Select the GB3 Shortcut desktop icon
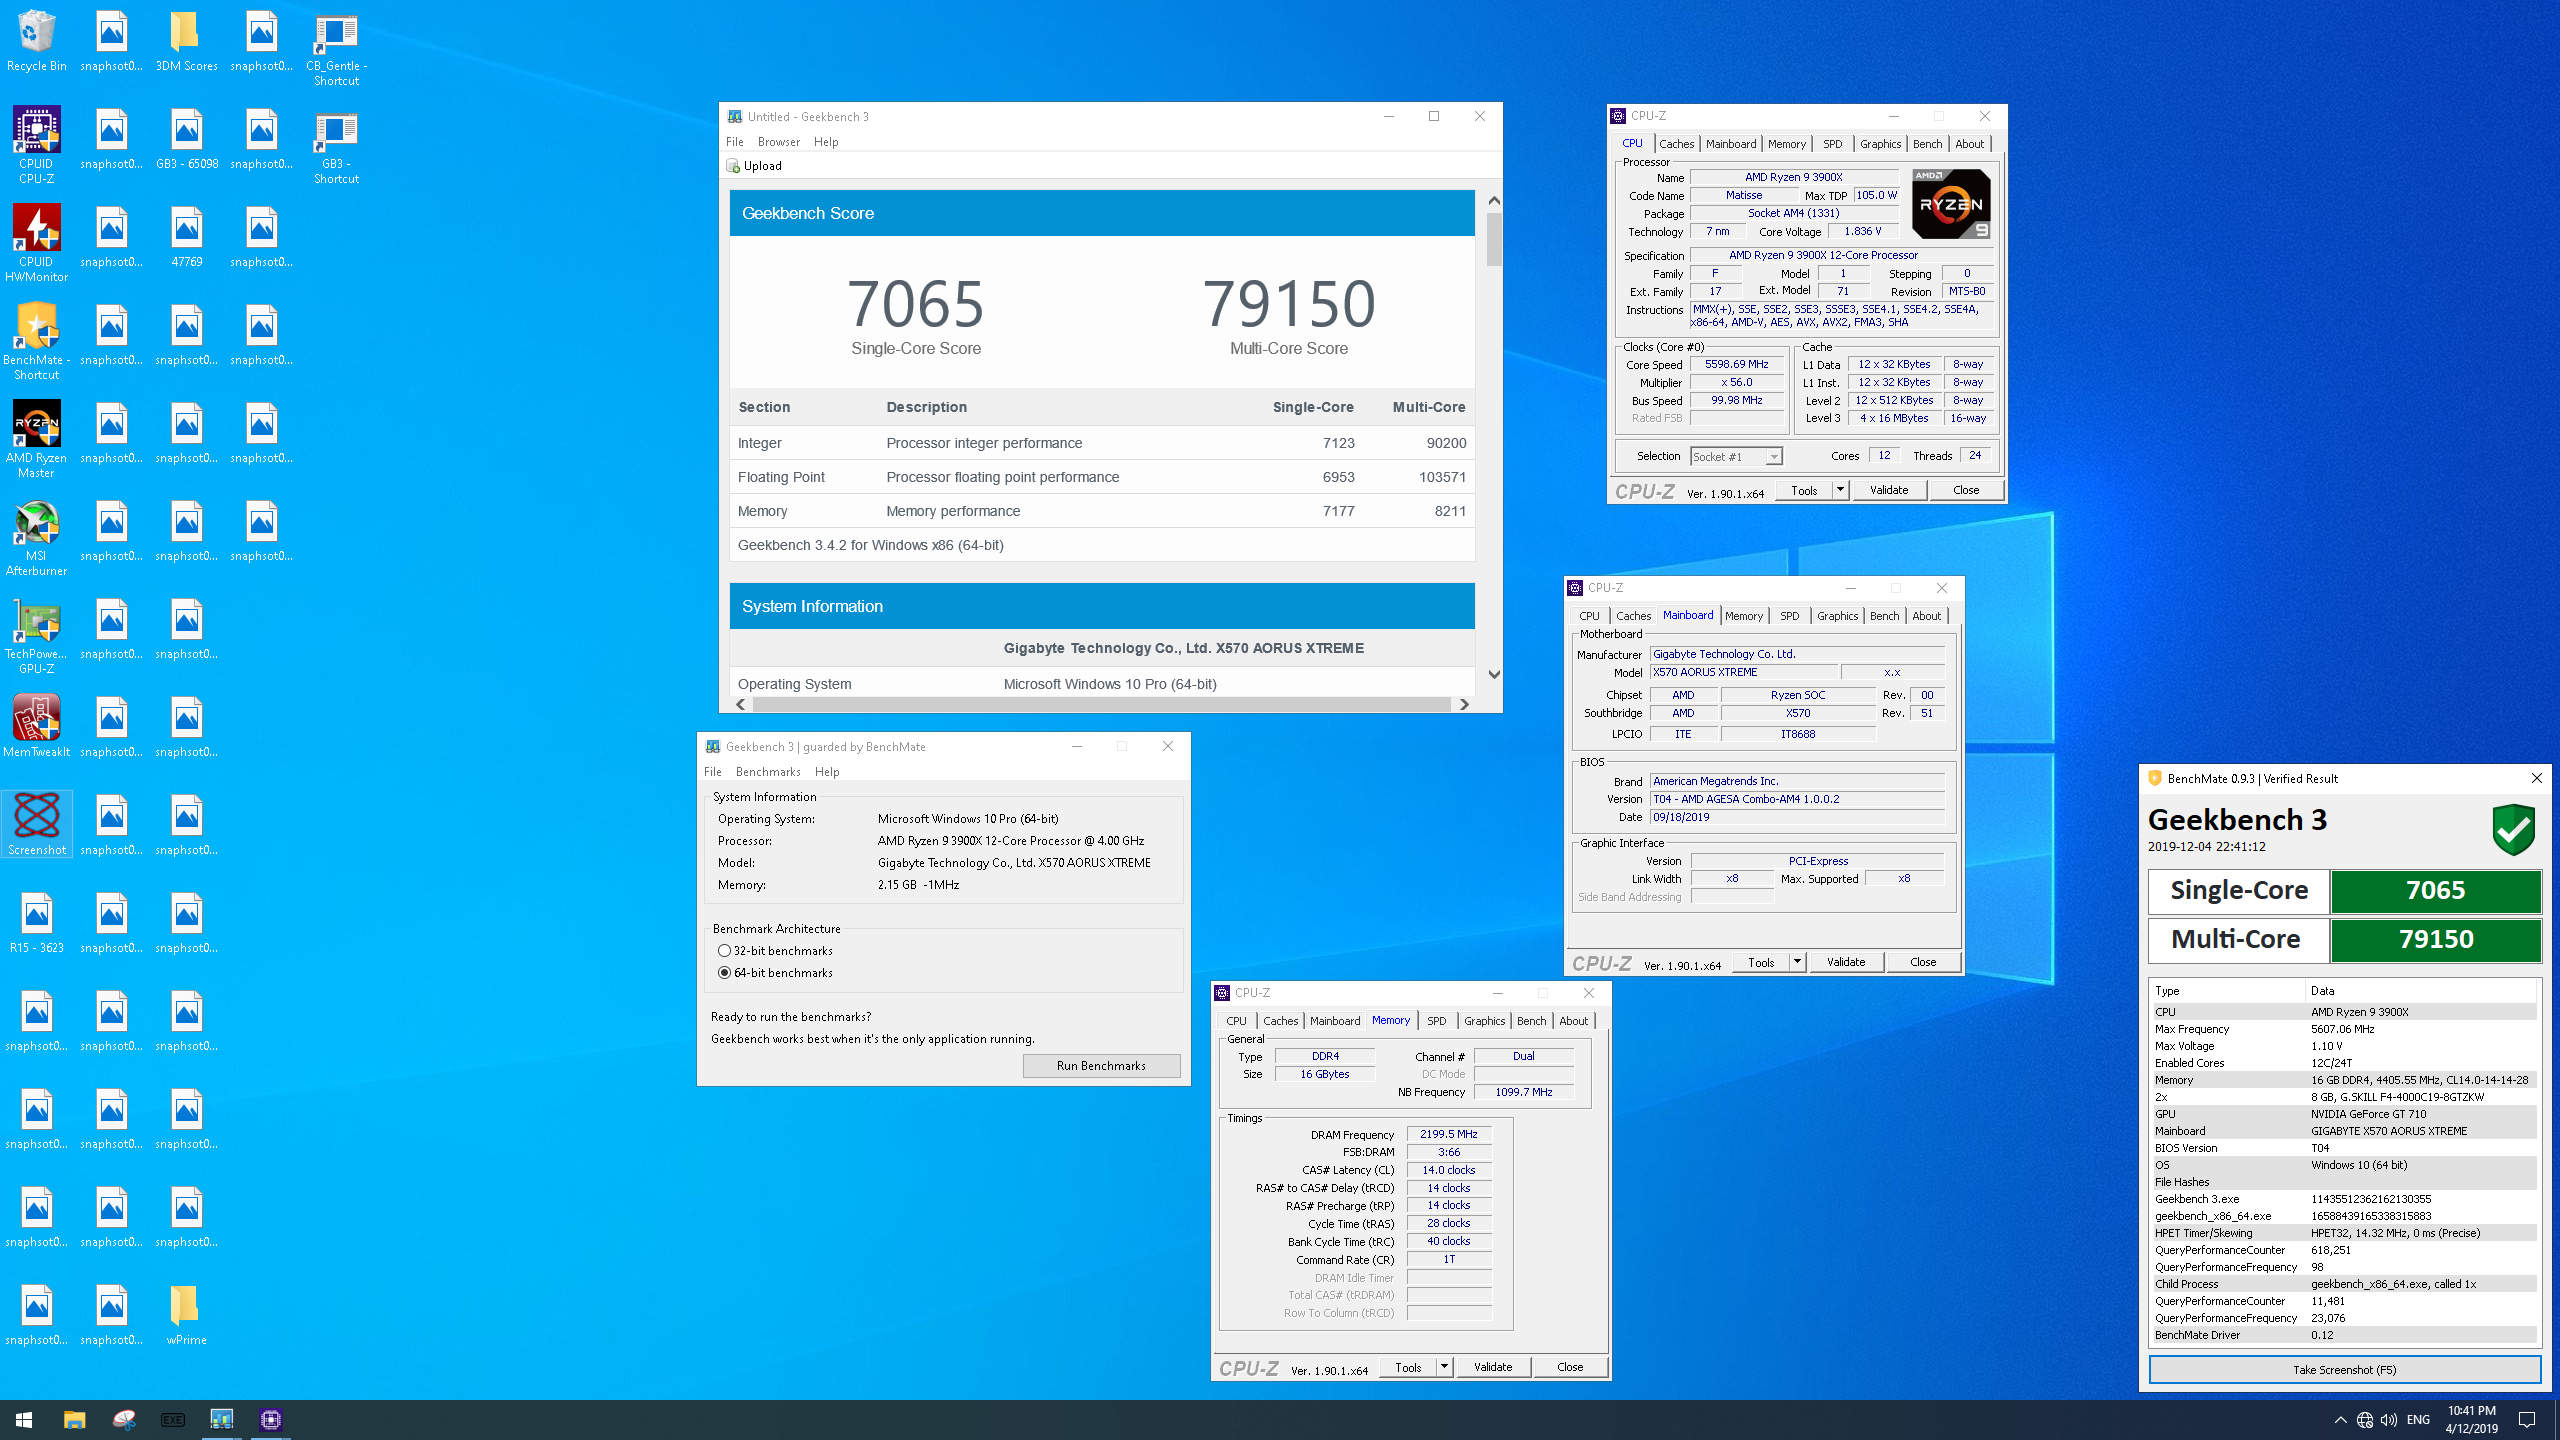Viewport: 2560px width, 1440px height. tap(337, 148)
